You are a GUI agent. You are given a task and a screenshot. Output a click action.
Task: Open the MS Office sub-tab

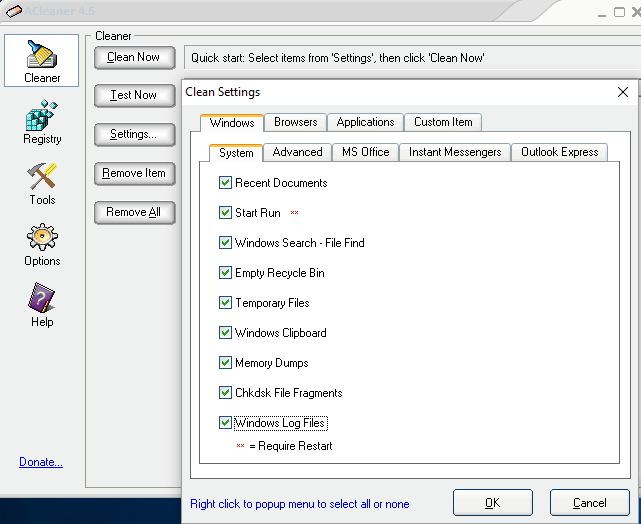pos(365,152)
